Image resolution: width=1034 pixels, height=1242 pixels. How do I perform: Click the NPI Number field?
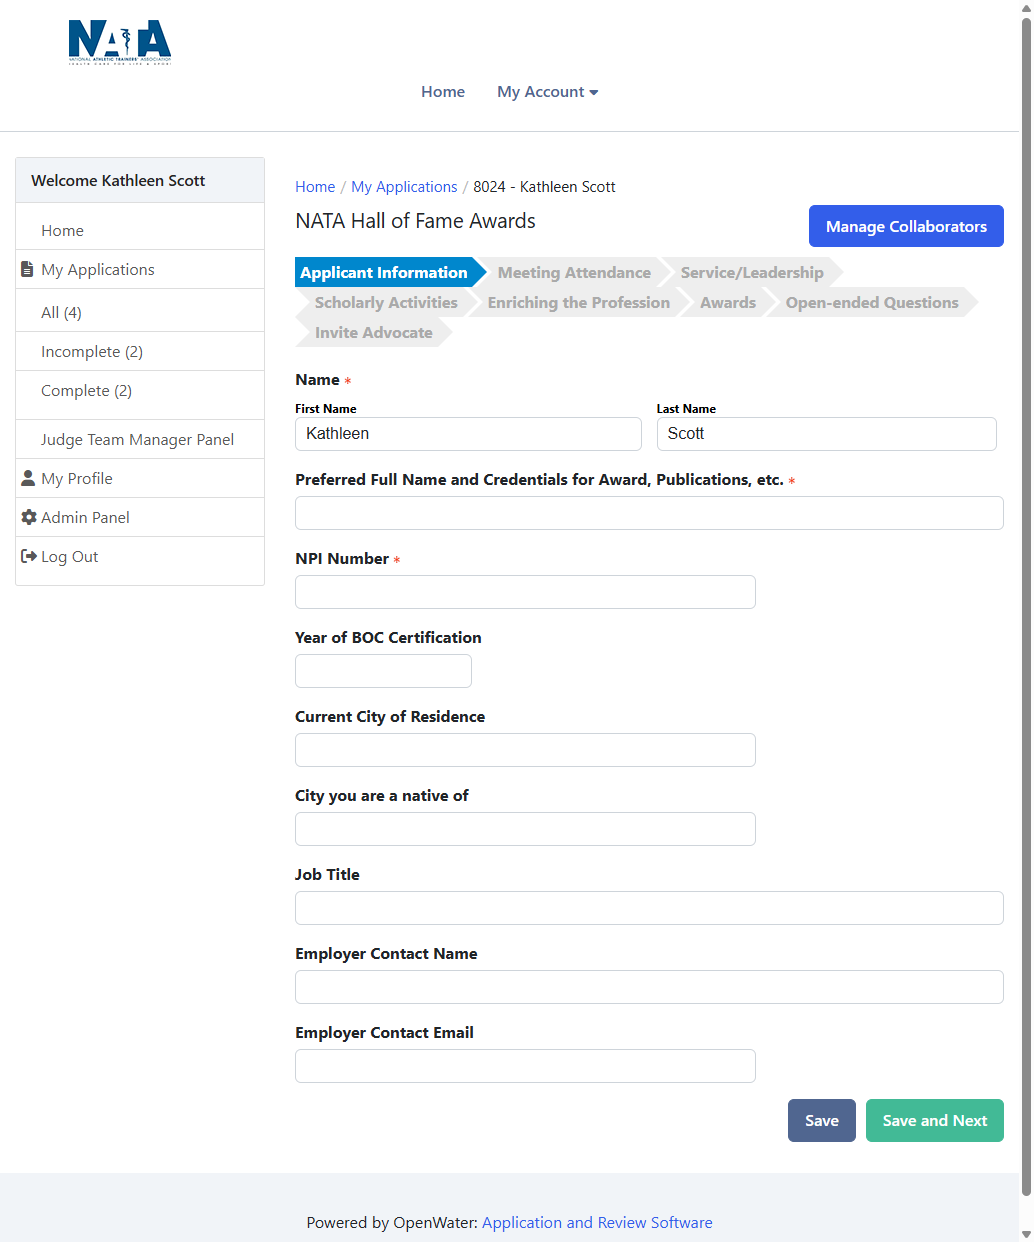click(x=525, y=592)
